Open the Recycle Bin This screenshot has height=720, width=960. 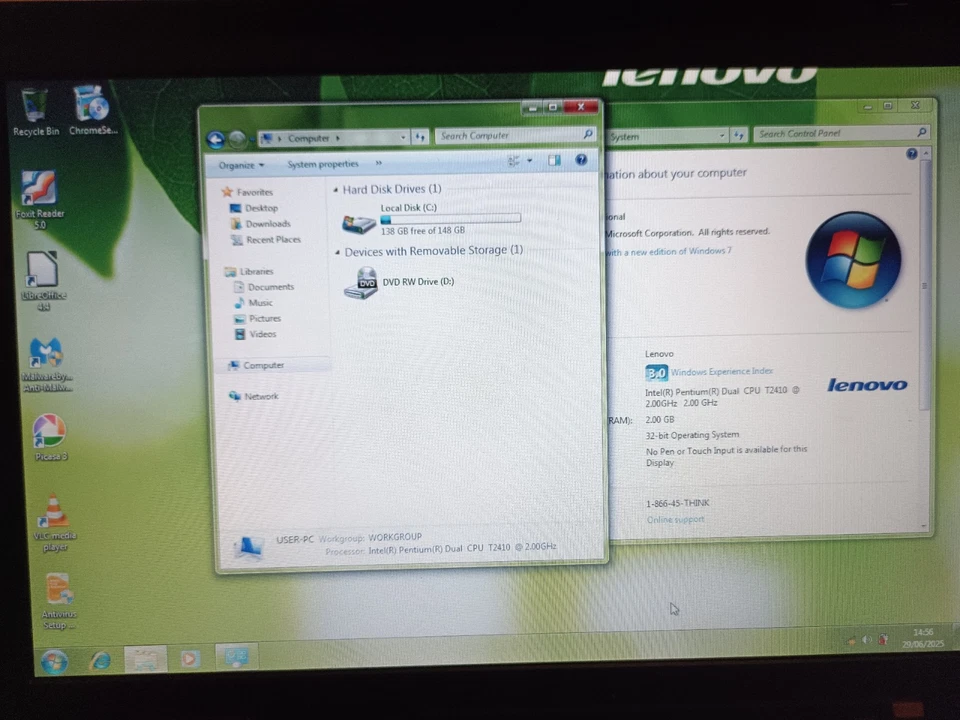(35, 103)
